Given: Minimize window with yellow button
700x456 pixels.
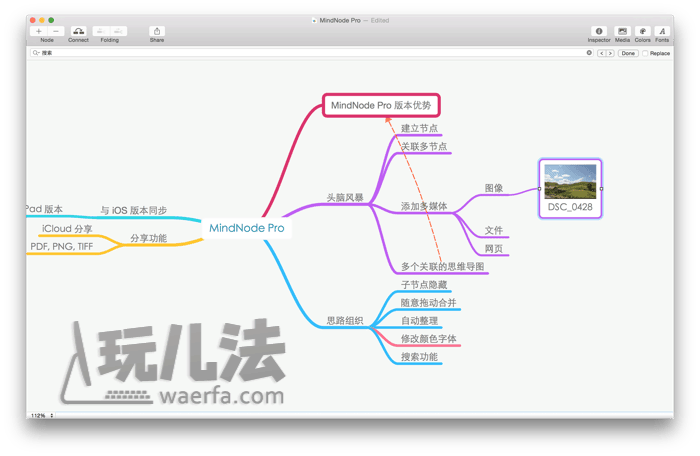Looking at the screenshot, I should [x=42, y=20].
